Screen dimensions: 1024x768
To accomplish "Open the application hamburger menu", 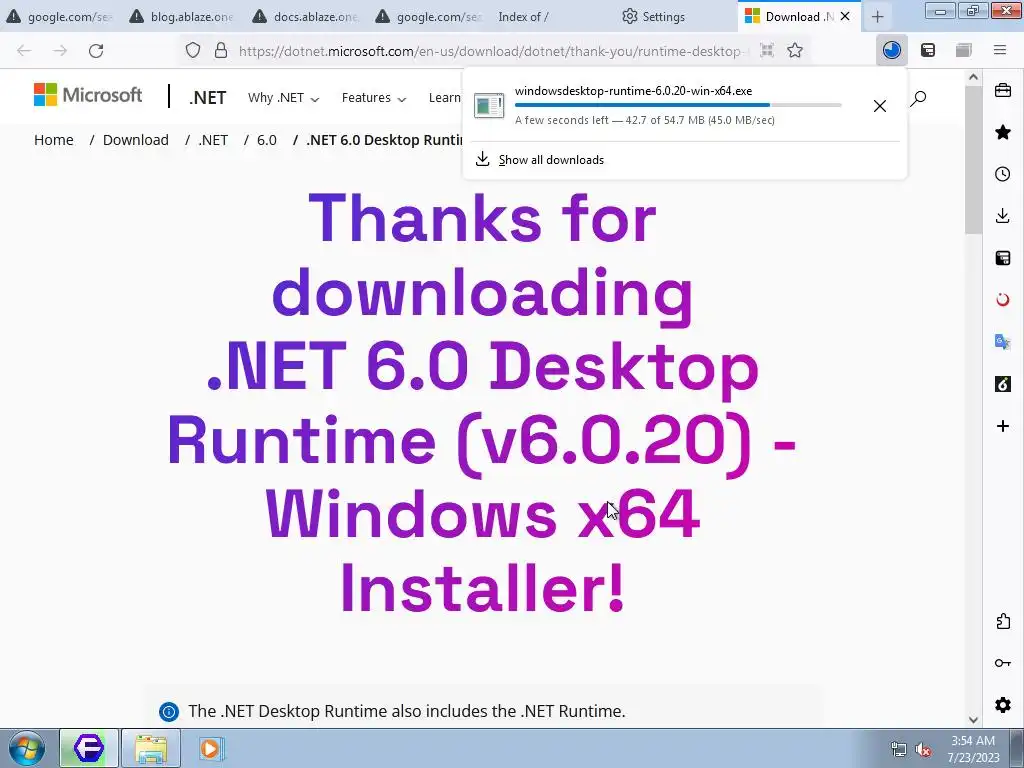I will click(1000, 50).
